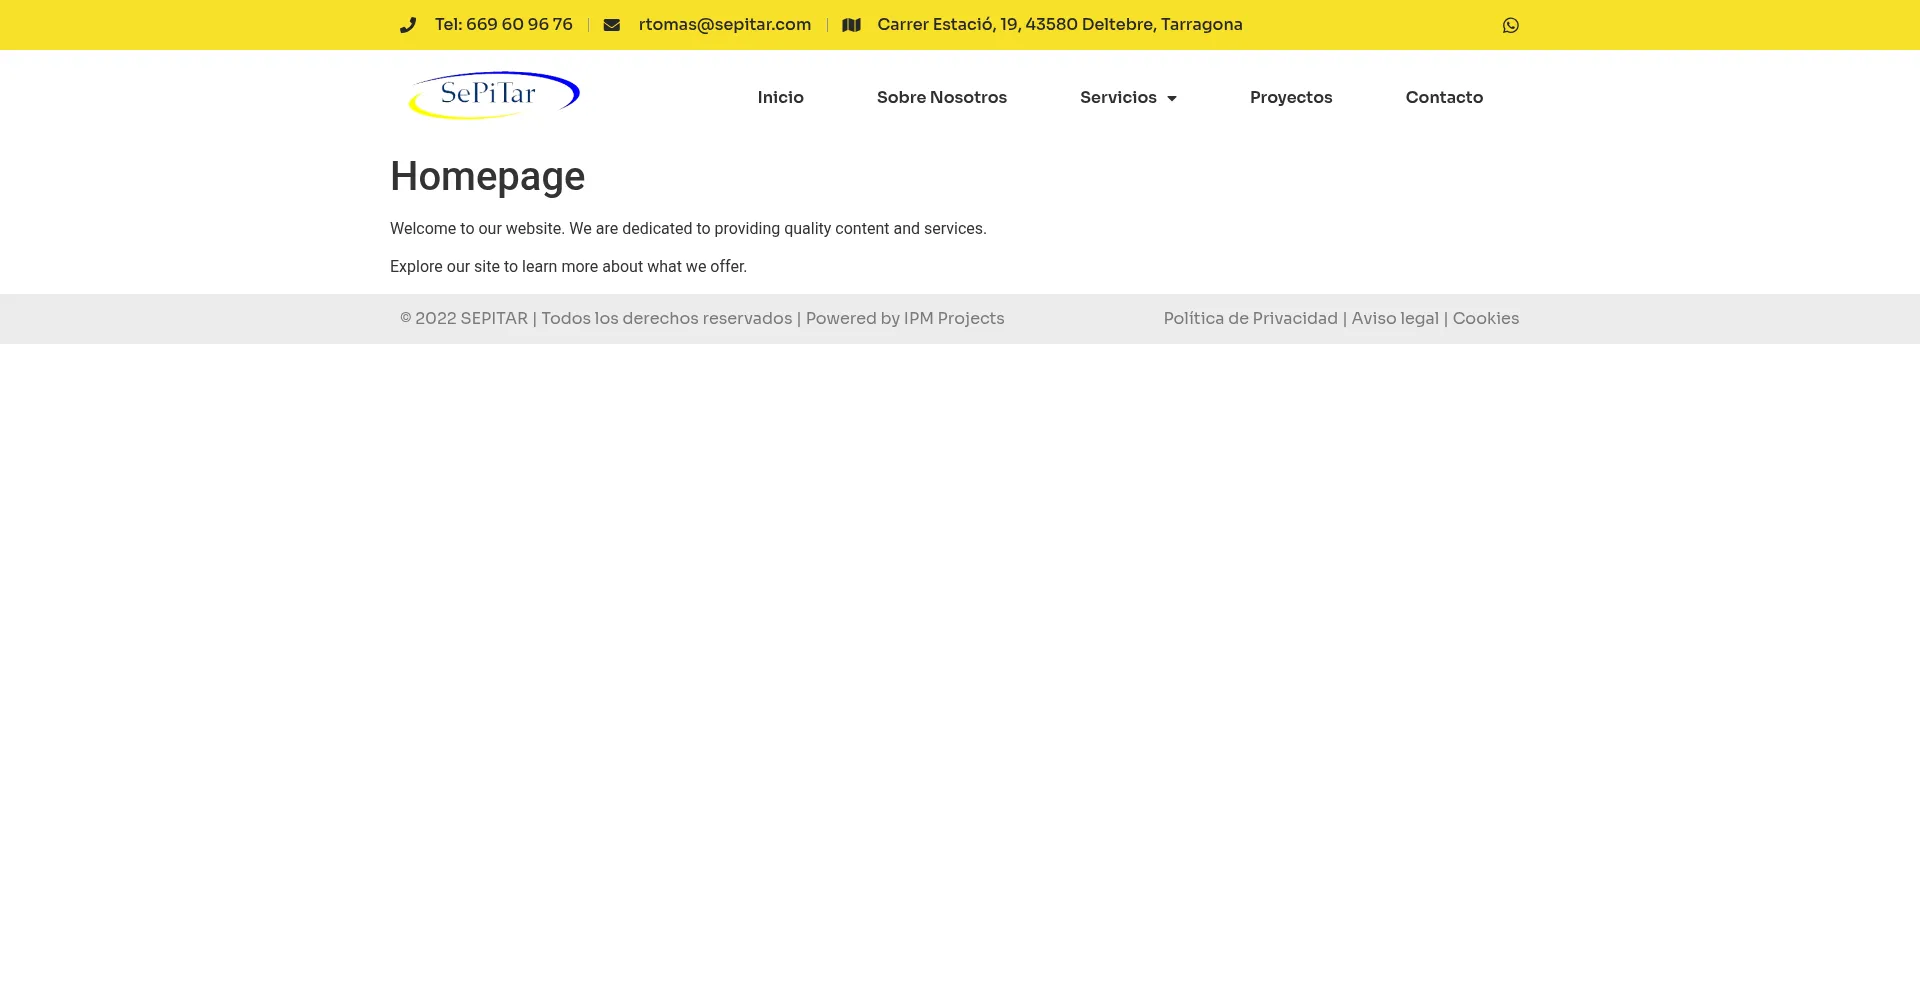1920x993 pixels.
Task: Open the Inicio menu item
Action: point(780,97)
